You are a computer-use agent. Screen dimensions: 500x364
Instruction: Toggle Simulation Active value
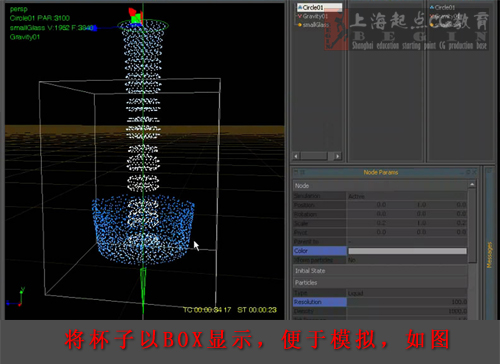(407, 196)
